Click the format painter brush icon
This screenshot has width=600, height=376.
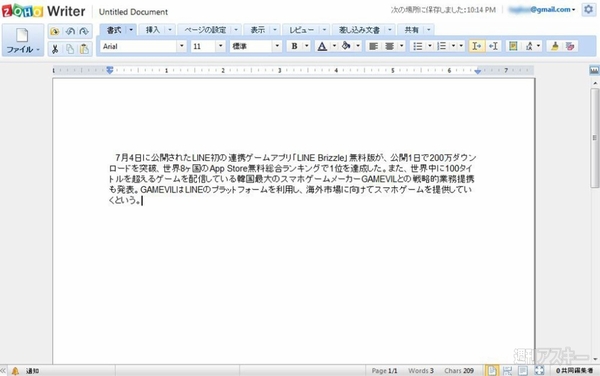[x=555, y=46]
